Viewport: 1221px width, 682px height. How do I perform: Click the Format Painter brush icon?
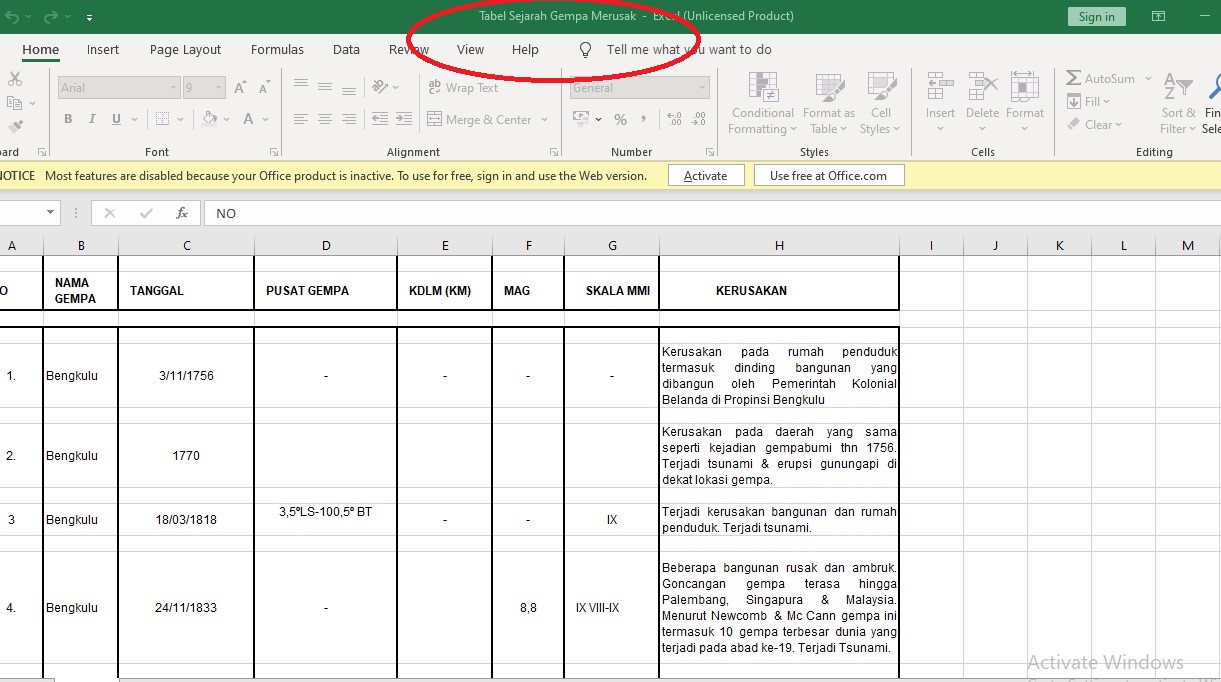pyautogui.click(x=14, y=127)
